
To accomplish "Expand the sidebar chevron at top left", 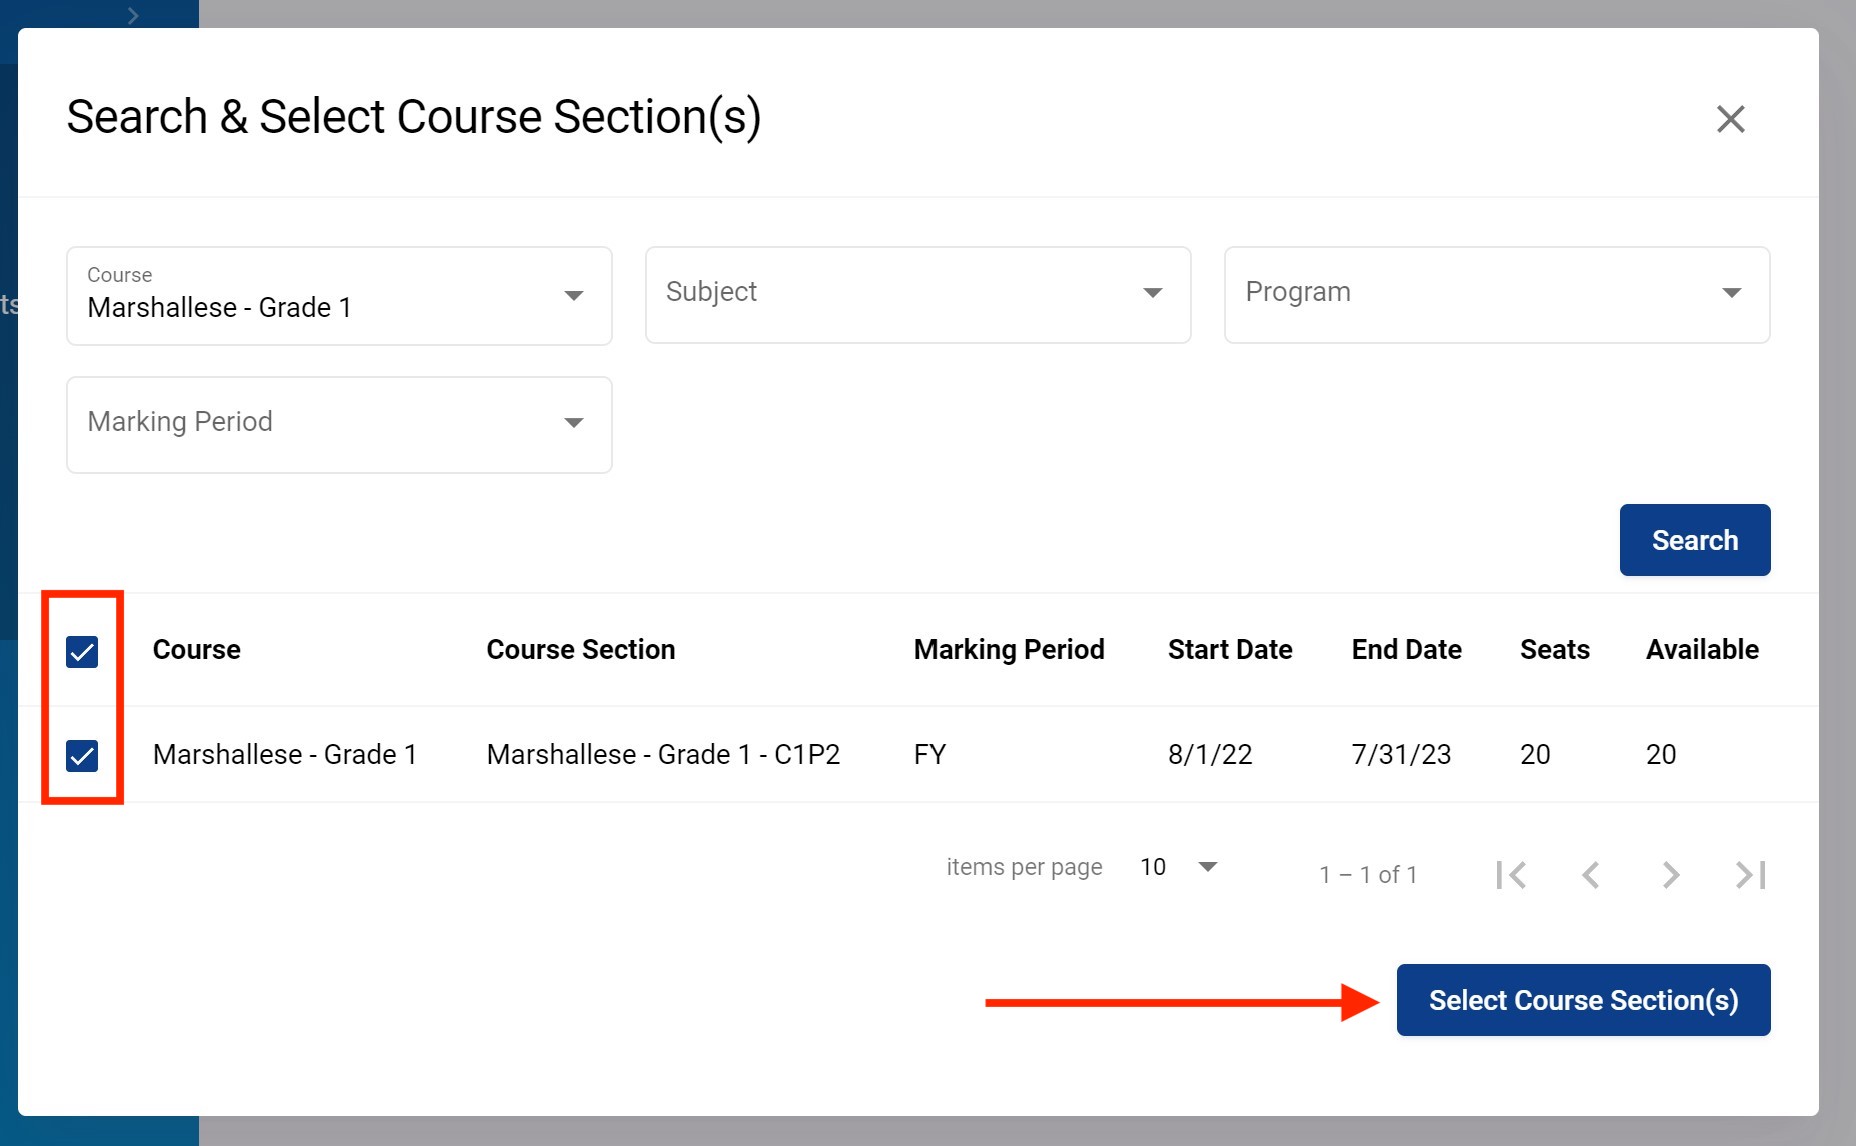I will click(x=133, y=15).
